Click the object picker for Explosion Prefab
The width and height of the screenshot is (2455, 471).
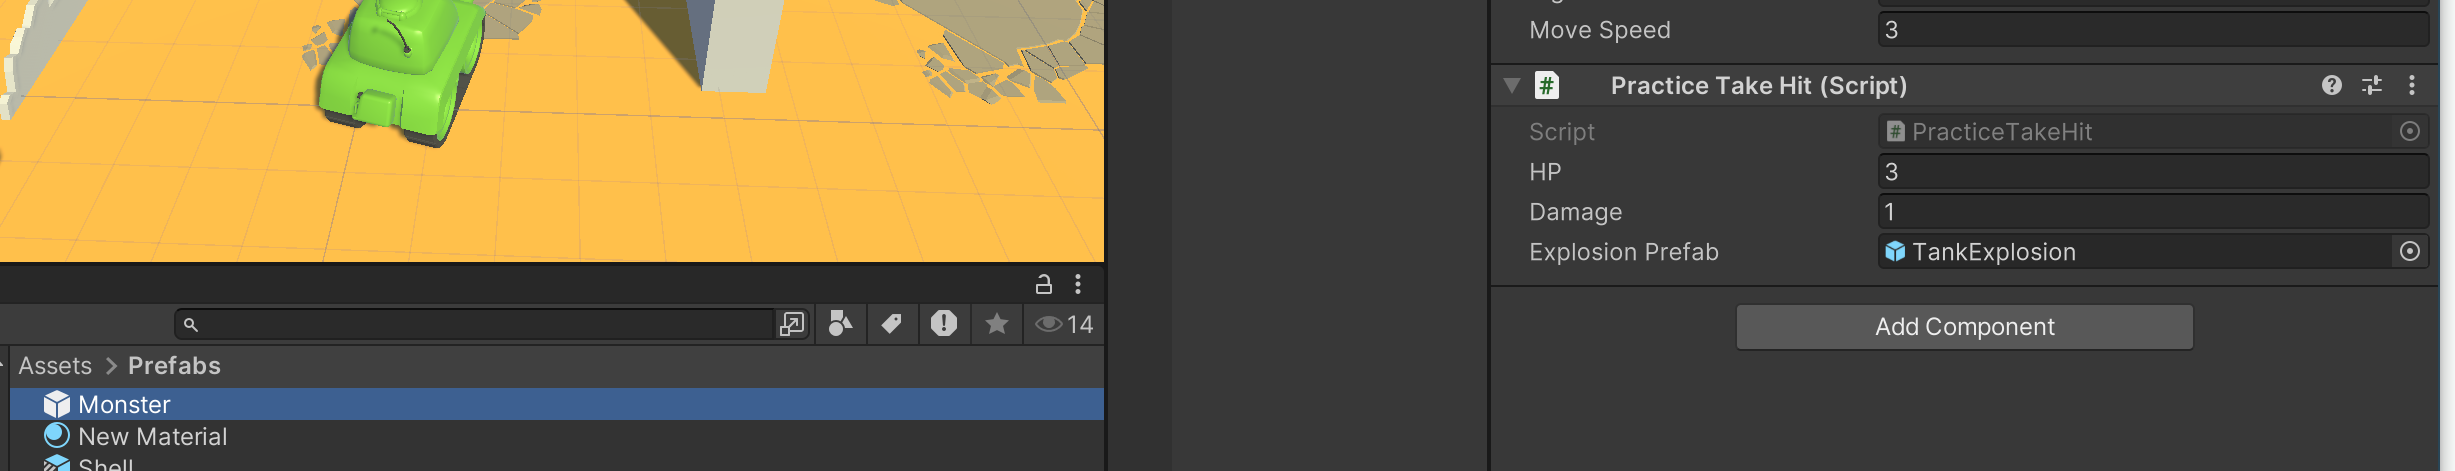[x=2410, y=252]
